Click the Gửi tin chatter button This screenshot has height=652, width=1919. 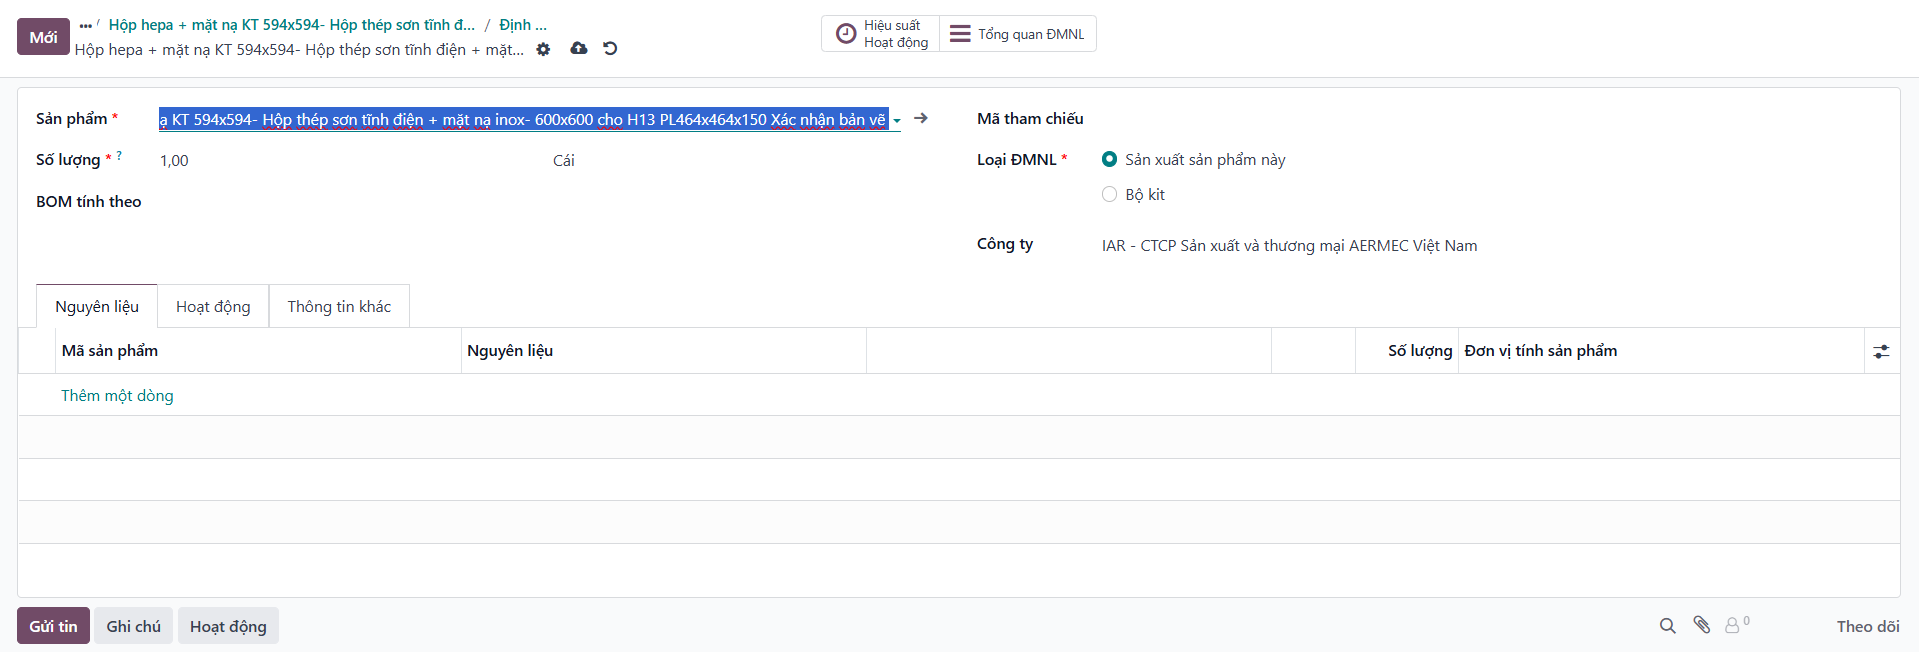pyautogui.click(x=53, y=626)
